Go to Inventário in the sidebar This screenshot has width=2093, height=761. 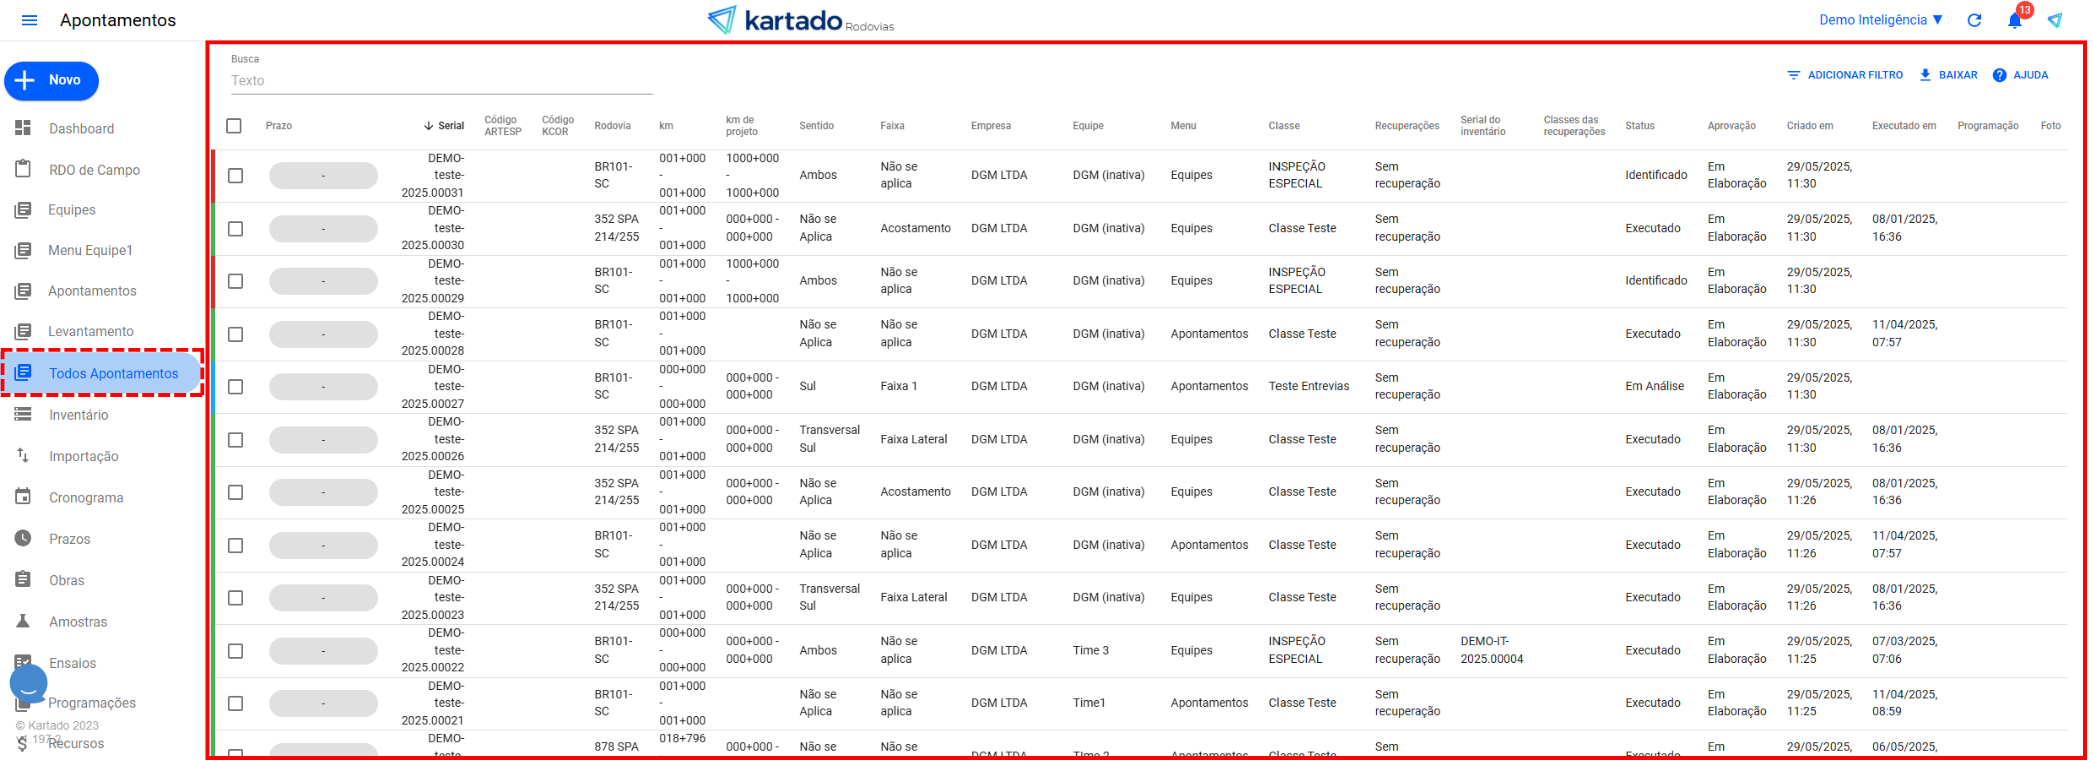78,415
